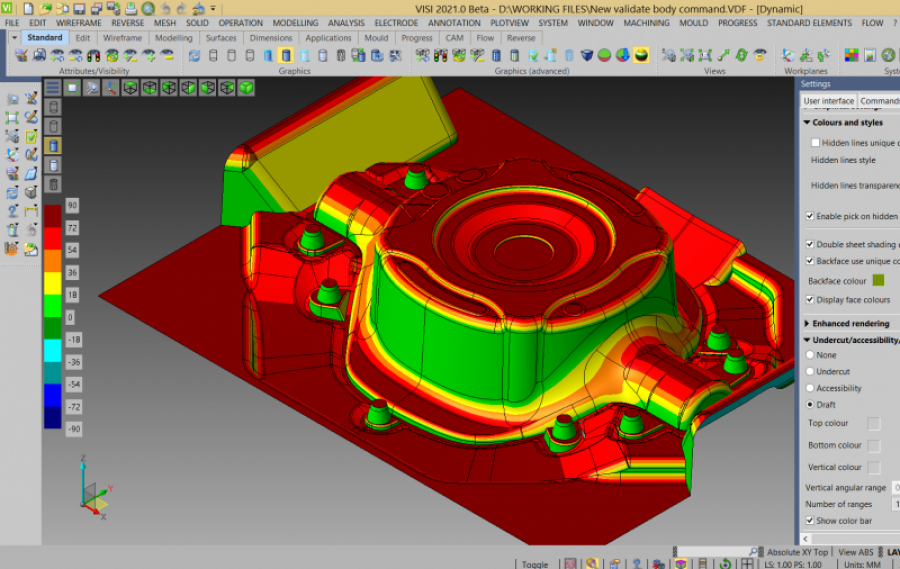This screenshot has width=900, height=569.
Task: Click the first green cube view icon in viewport
Action: (130, 88)
